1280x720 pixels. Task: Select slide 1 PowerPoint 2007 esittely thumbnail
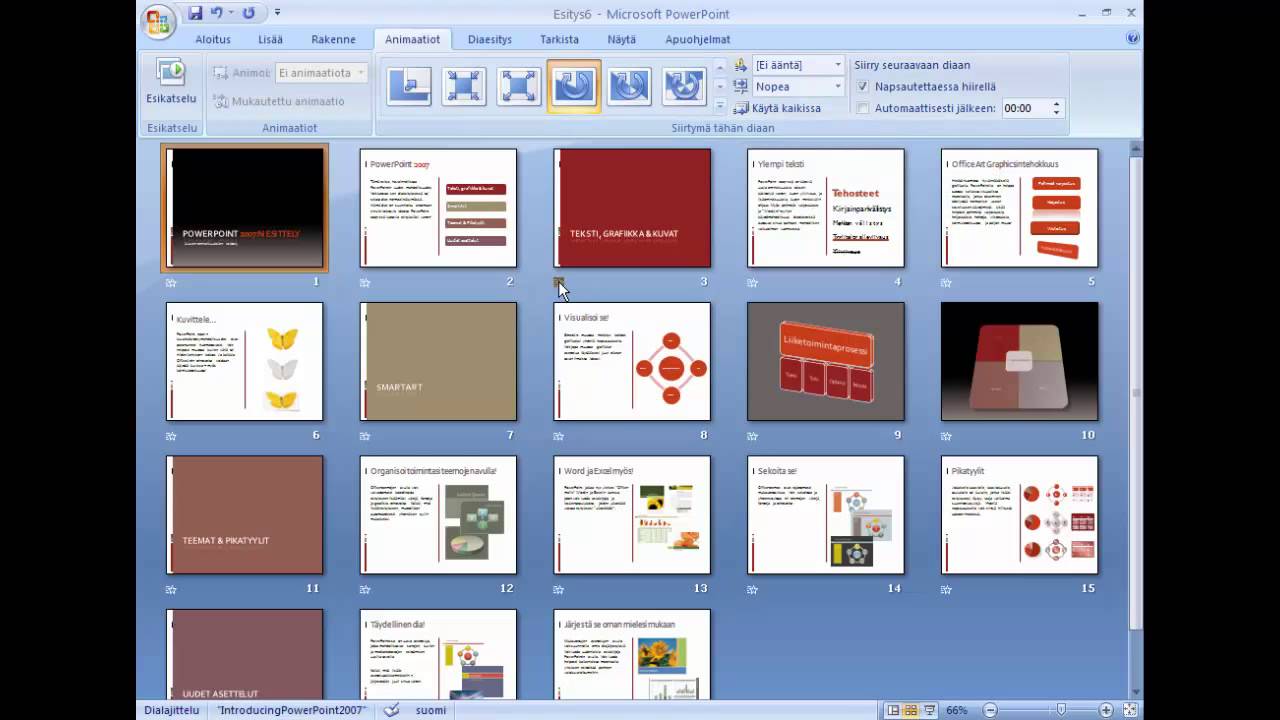pyautogui.click(x=244, y=208)
